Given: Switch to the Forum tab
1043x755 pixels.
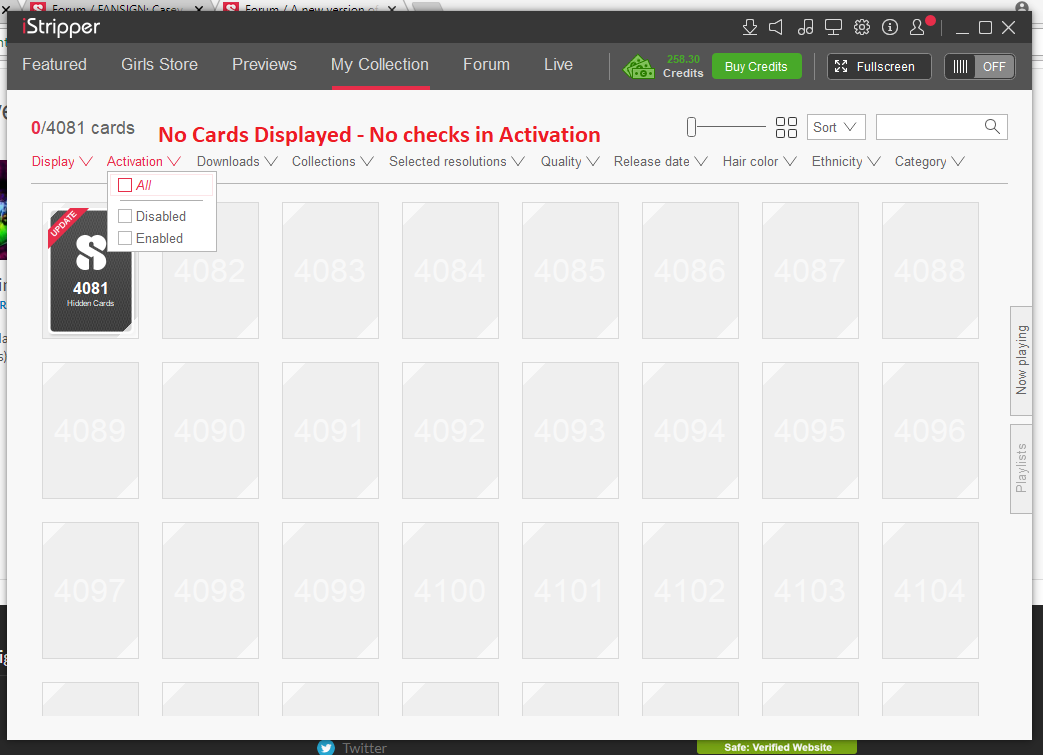Looking at the screenshot, I should (486, 65).
